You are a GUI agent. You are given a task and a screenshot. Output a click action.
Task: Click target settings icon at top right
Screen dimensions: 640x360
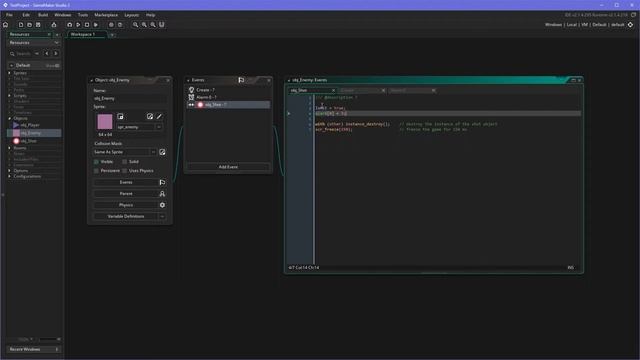630,24
